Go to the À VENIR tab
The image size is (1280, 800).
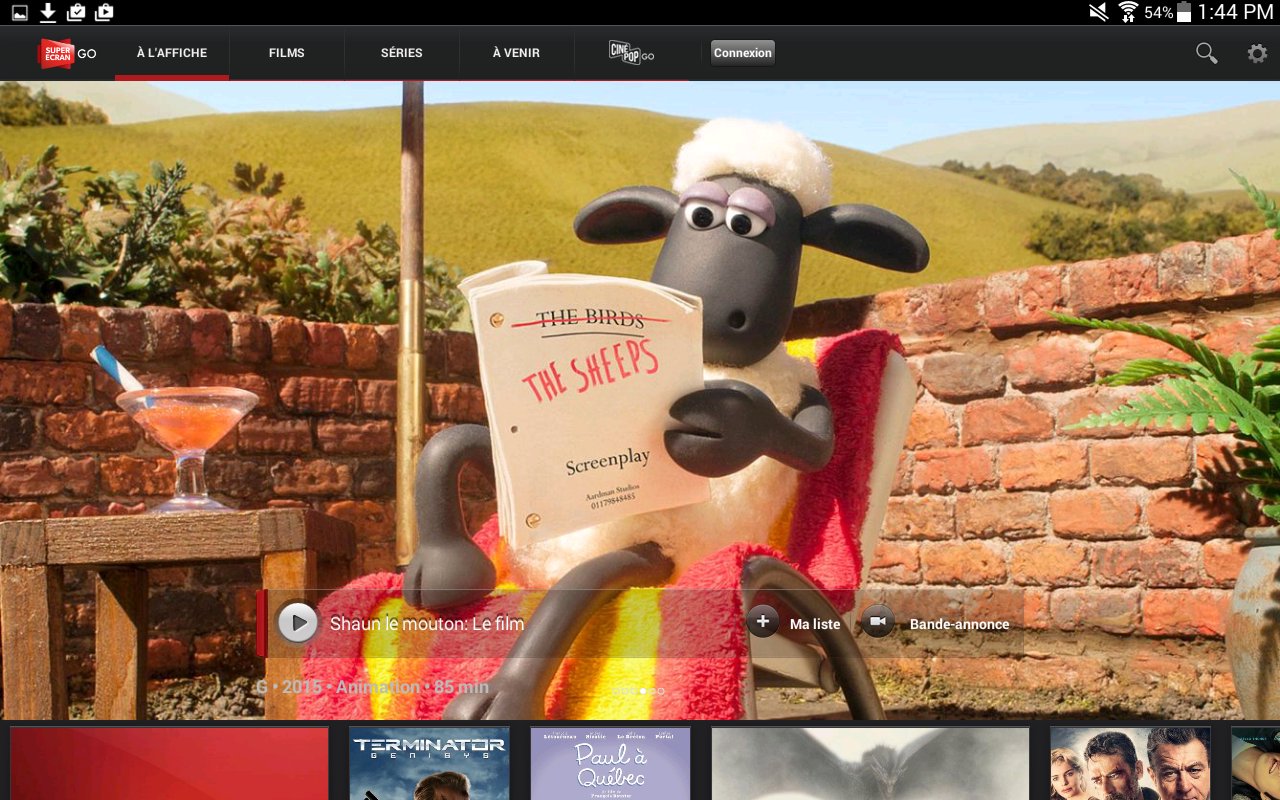(x=517, y=53)
